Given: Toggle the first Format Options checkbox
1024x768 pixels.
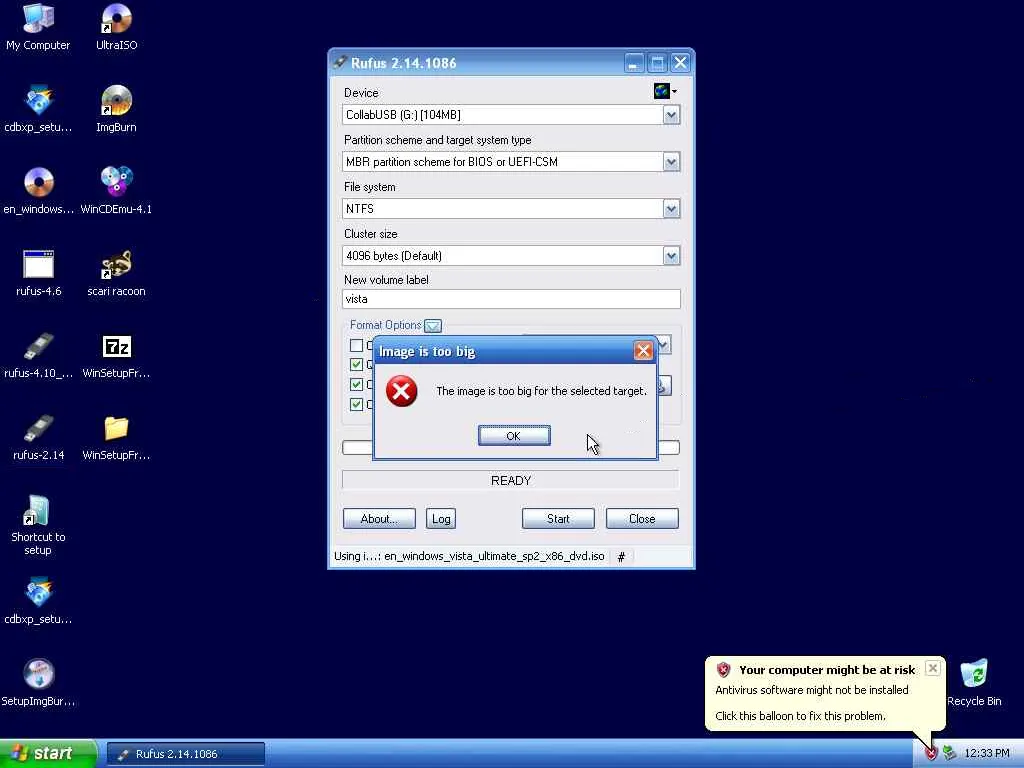Looking at the screenshot, I should tap(356, 345).
